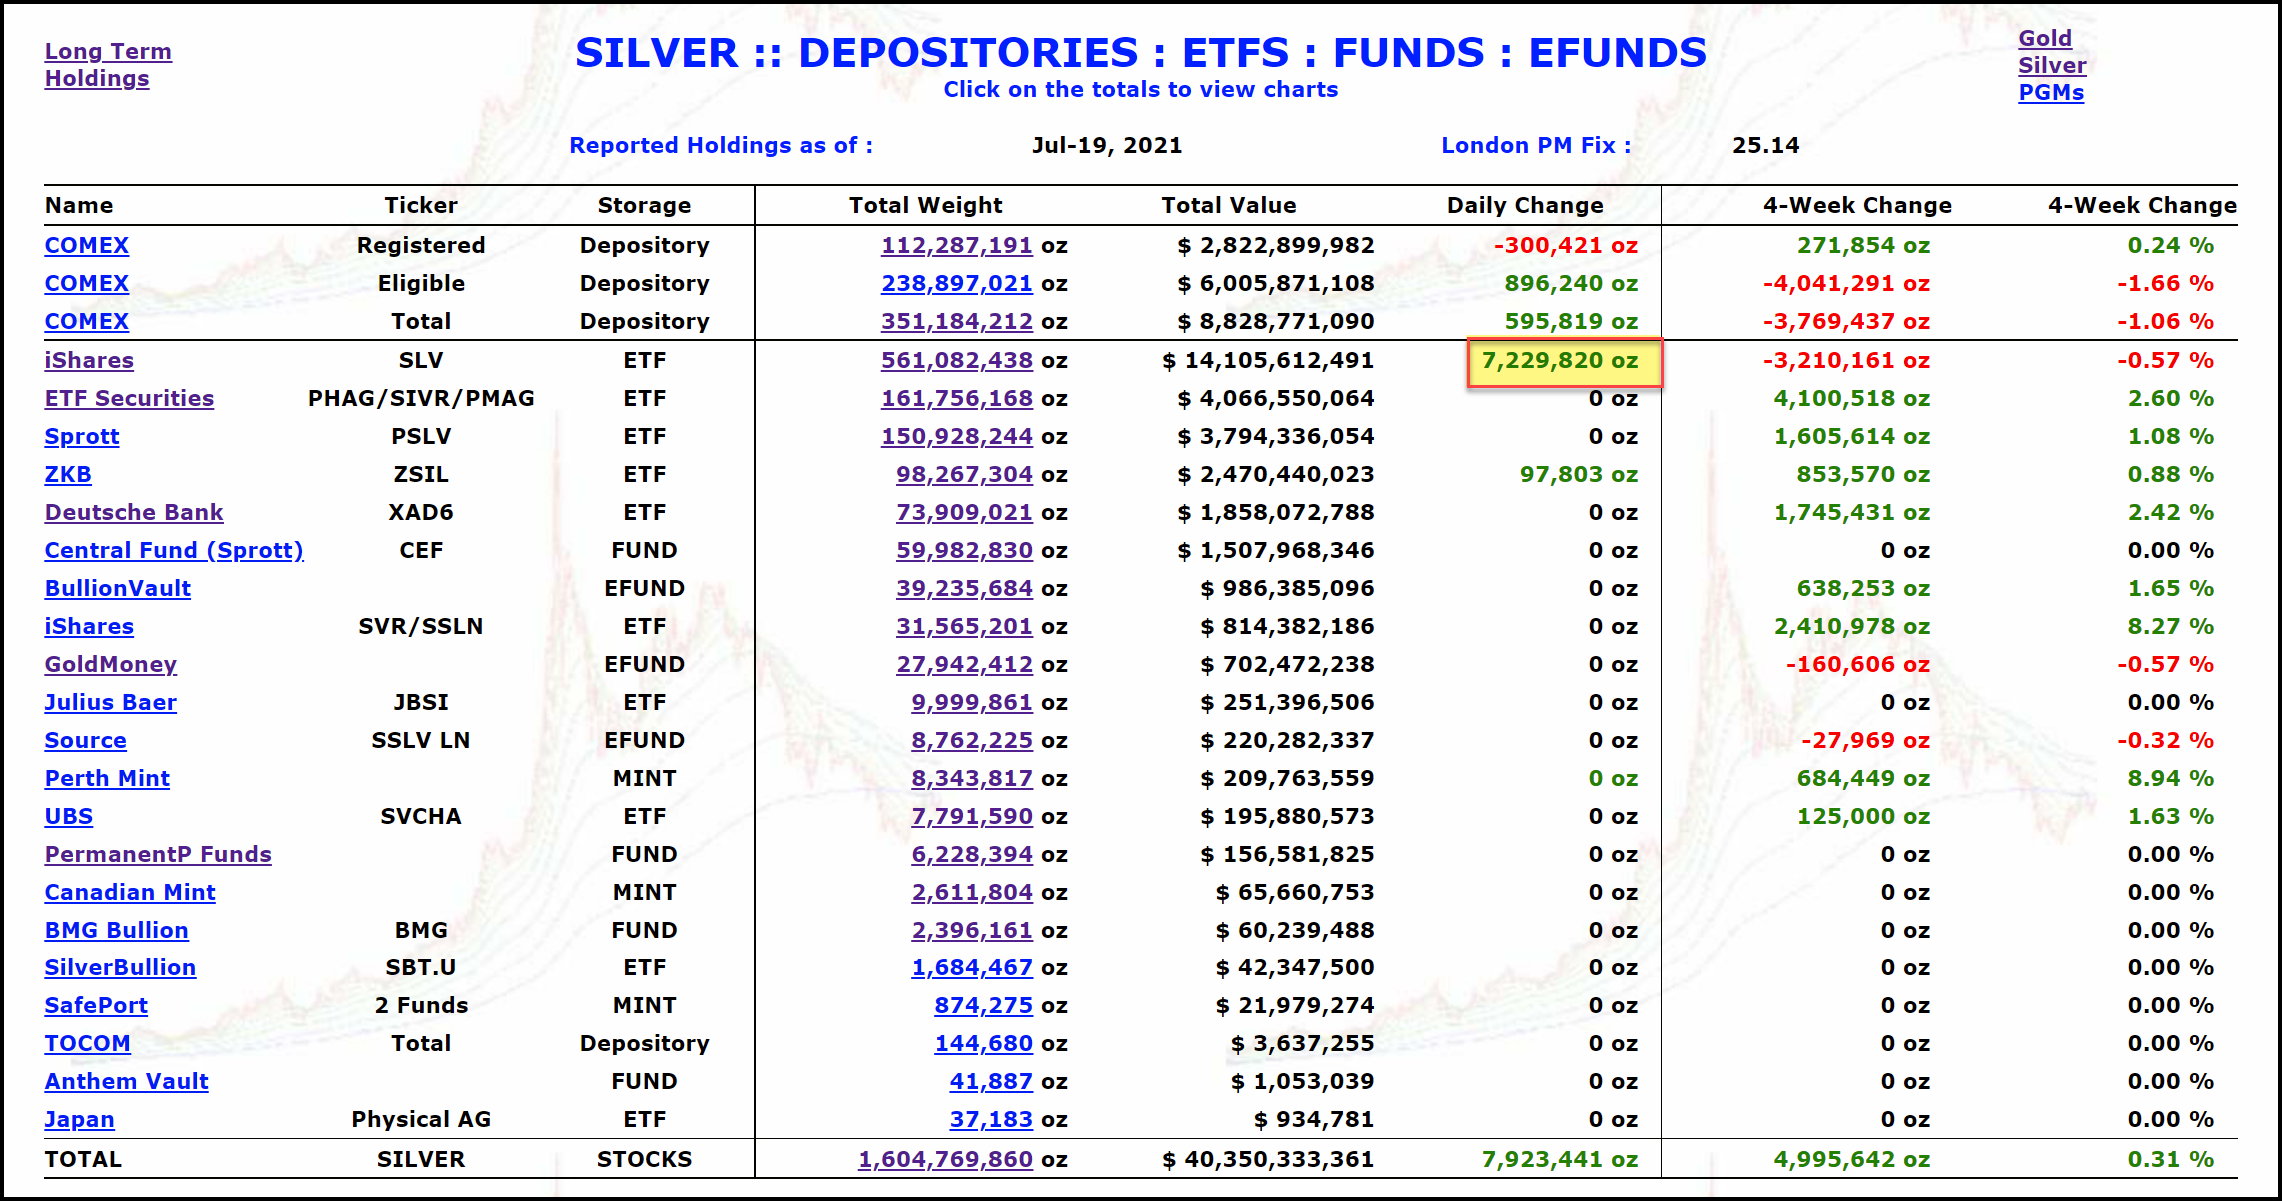
Task: Click Canadian Mint name link
Action: click(130, 892)
